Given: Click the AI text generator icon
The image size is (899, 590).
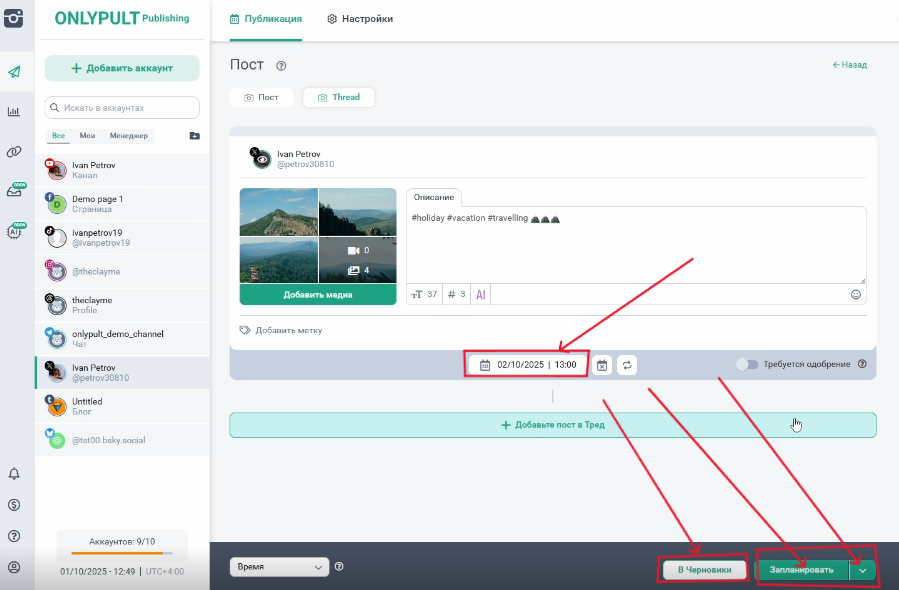Looking at the screenshot, I should coord(481,295).
